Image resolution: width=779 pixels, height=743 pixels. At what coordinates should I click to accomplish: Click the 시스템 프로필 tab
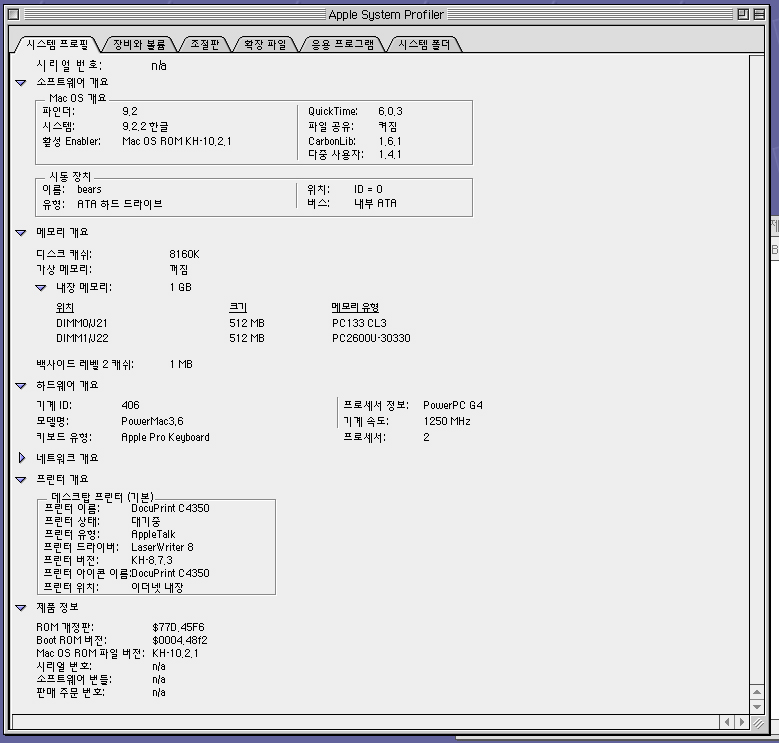57,45
